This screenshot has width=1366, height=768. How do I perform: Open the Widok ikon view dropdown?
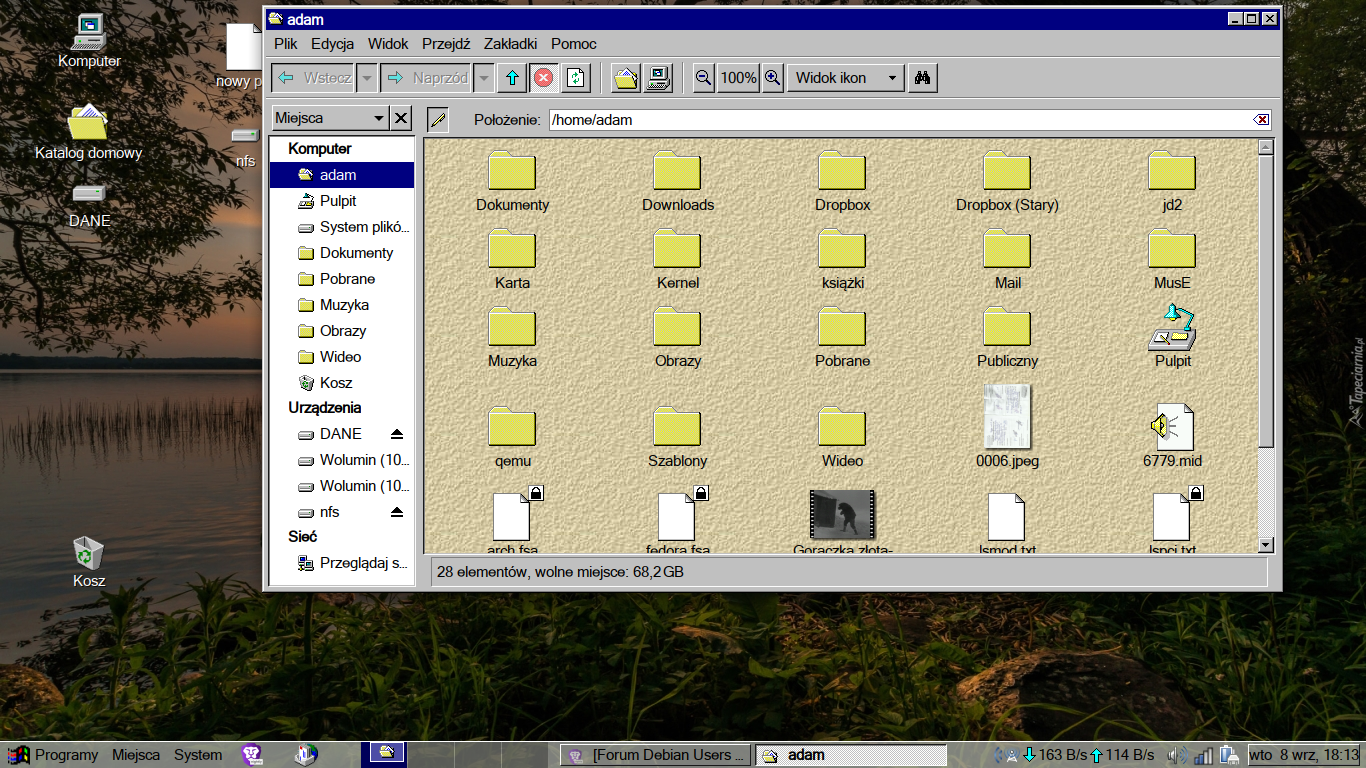pos(845,78)
